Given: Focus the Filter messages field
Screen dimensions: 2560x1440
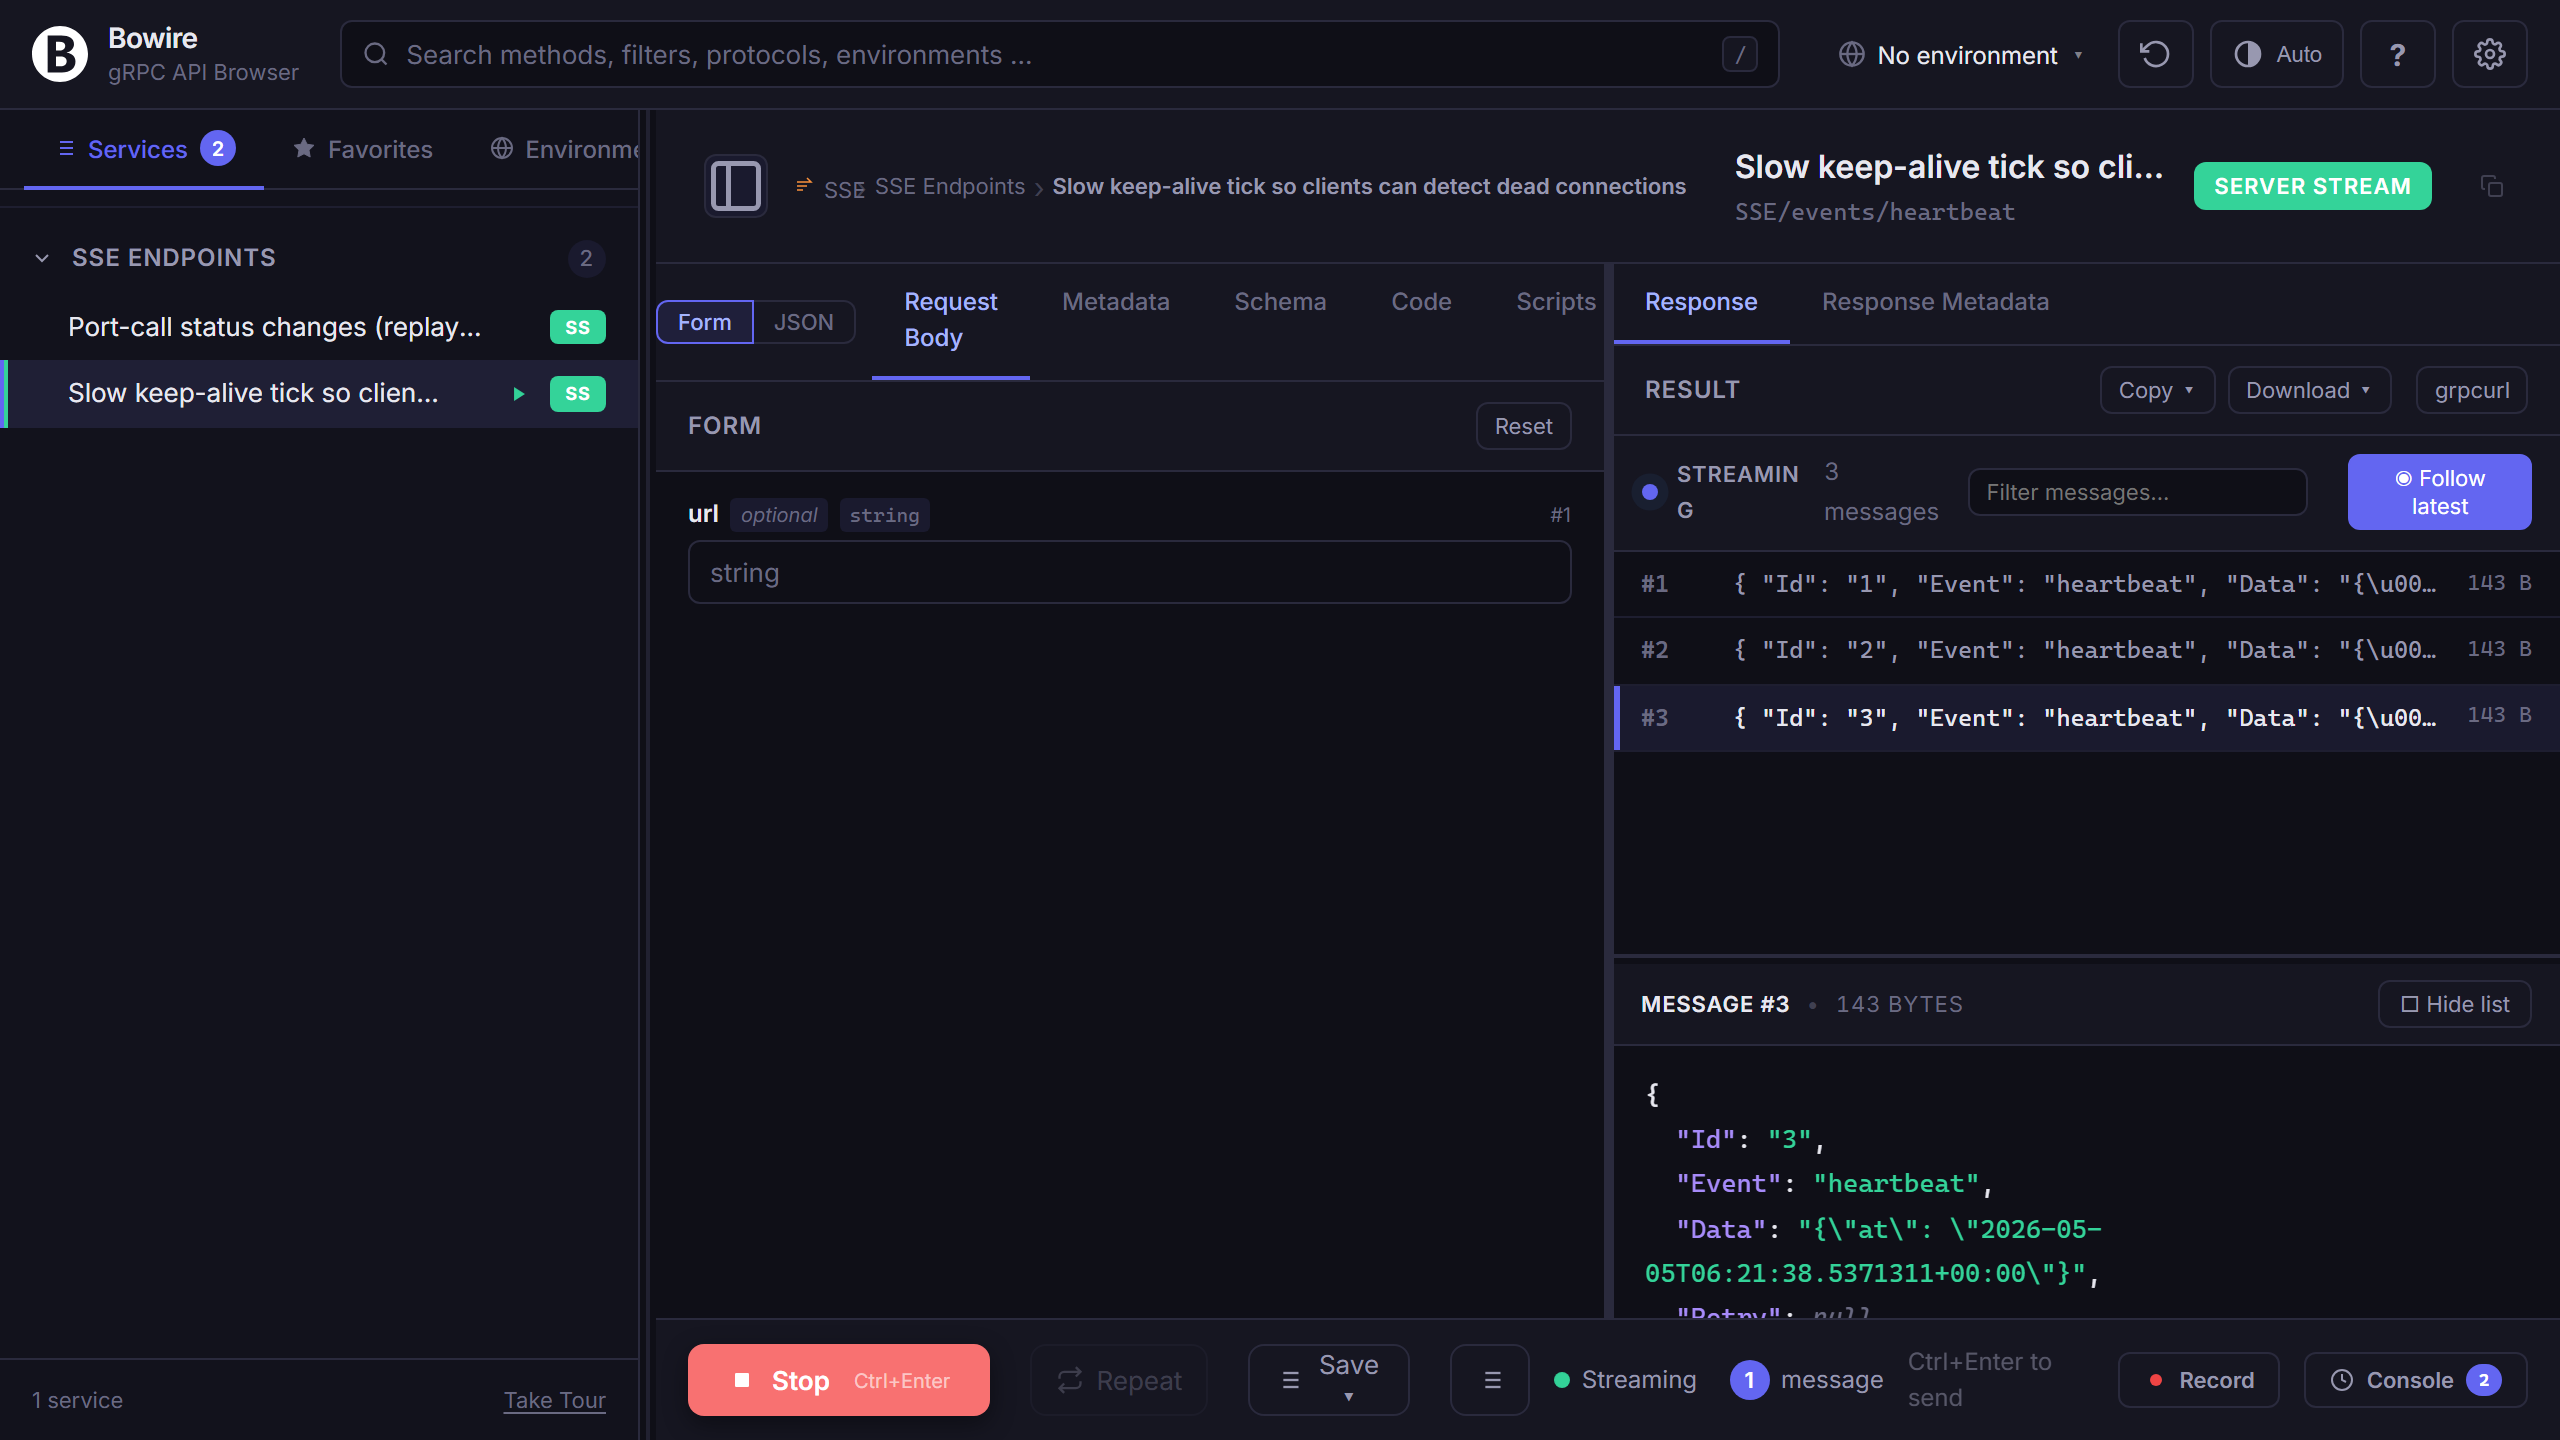Looking at the screenshot, I should [x=2138, y=492].
